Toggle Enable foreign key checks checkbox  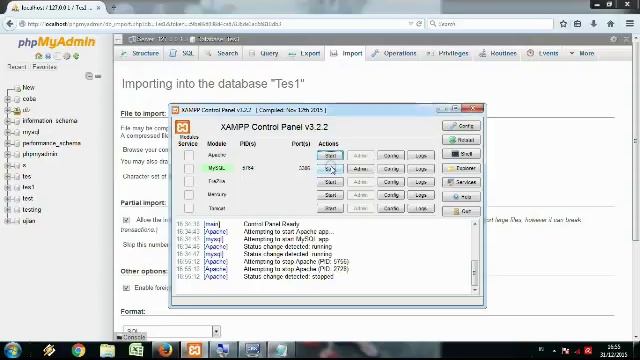point(126,288)
